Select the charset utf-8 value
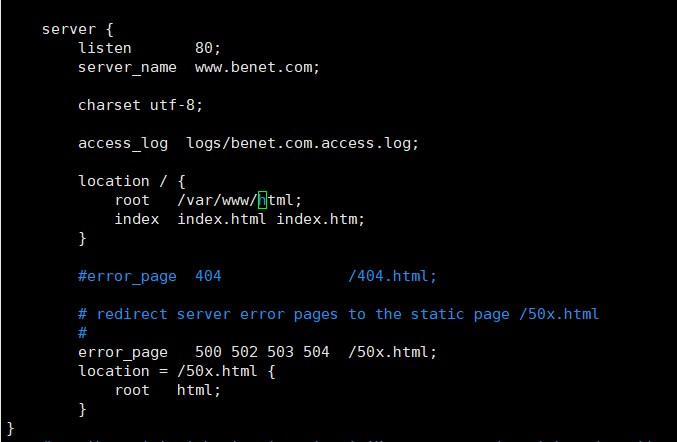The width and height of the screenshot is (677, 442). click(x=176, y=105)
